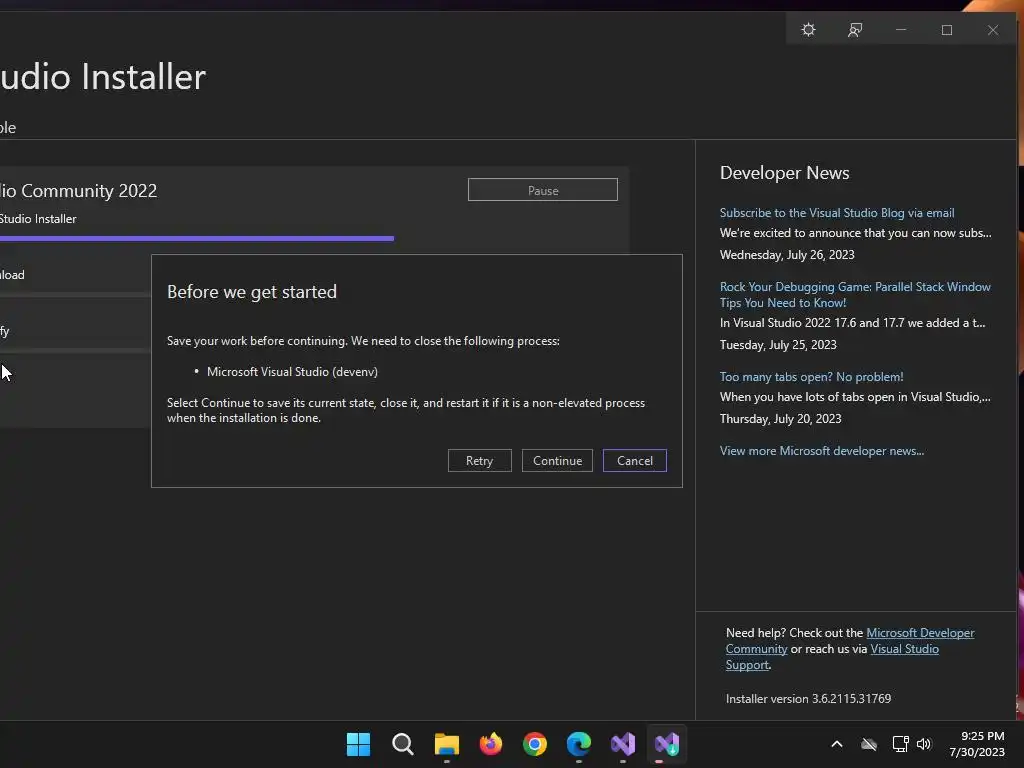1024x768 pixels.
Task: Click the Tuesday, July 25, 2023 date
Action: [x=778, y=345]
